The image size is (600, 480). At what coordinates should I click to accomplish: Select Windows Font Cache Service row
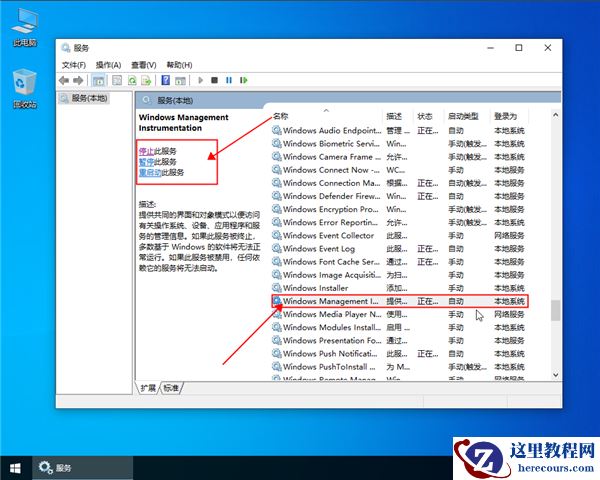point(399,261)
